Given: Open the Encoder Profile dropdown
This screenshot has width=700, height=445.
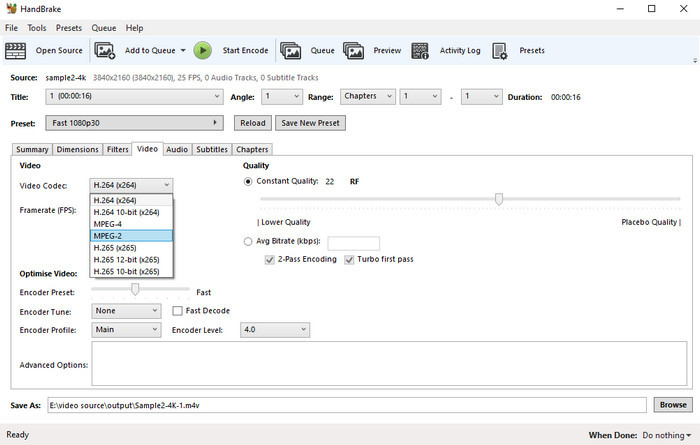Looking at the screenshot, I should click(126, 330).
